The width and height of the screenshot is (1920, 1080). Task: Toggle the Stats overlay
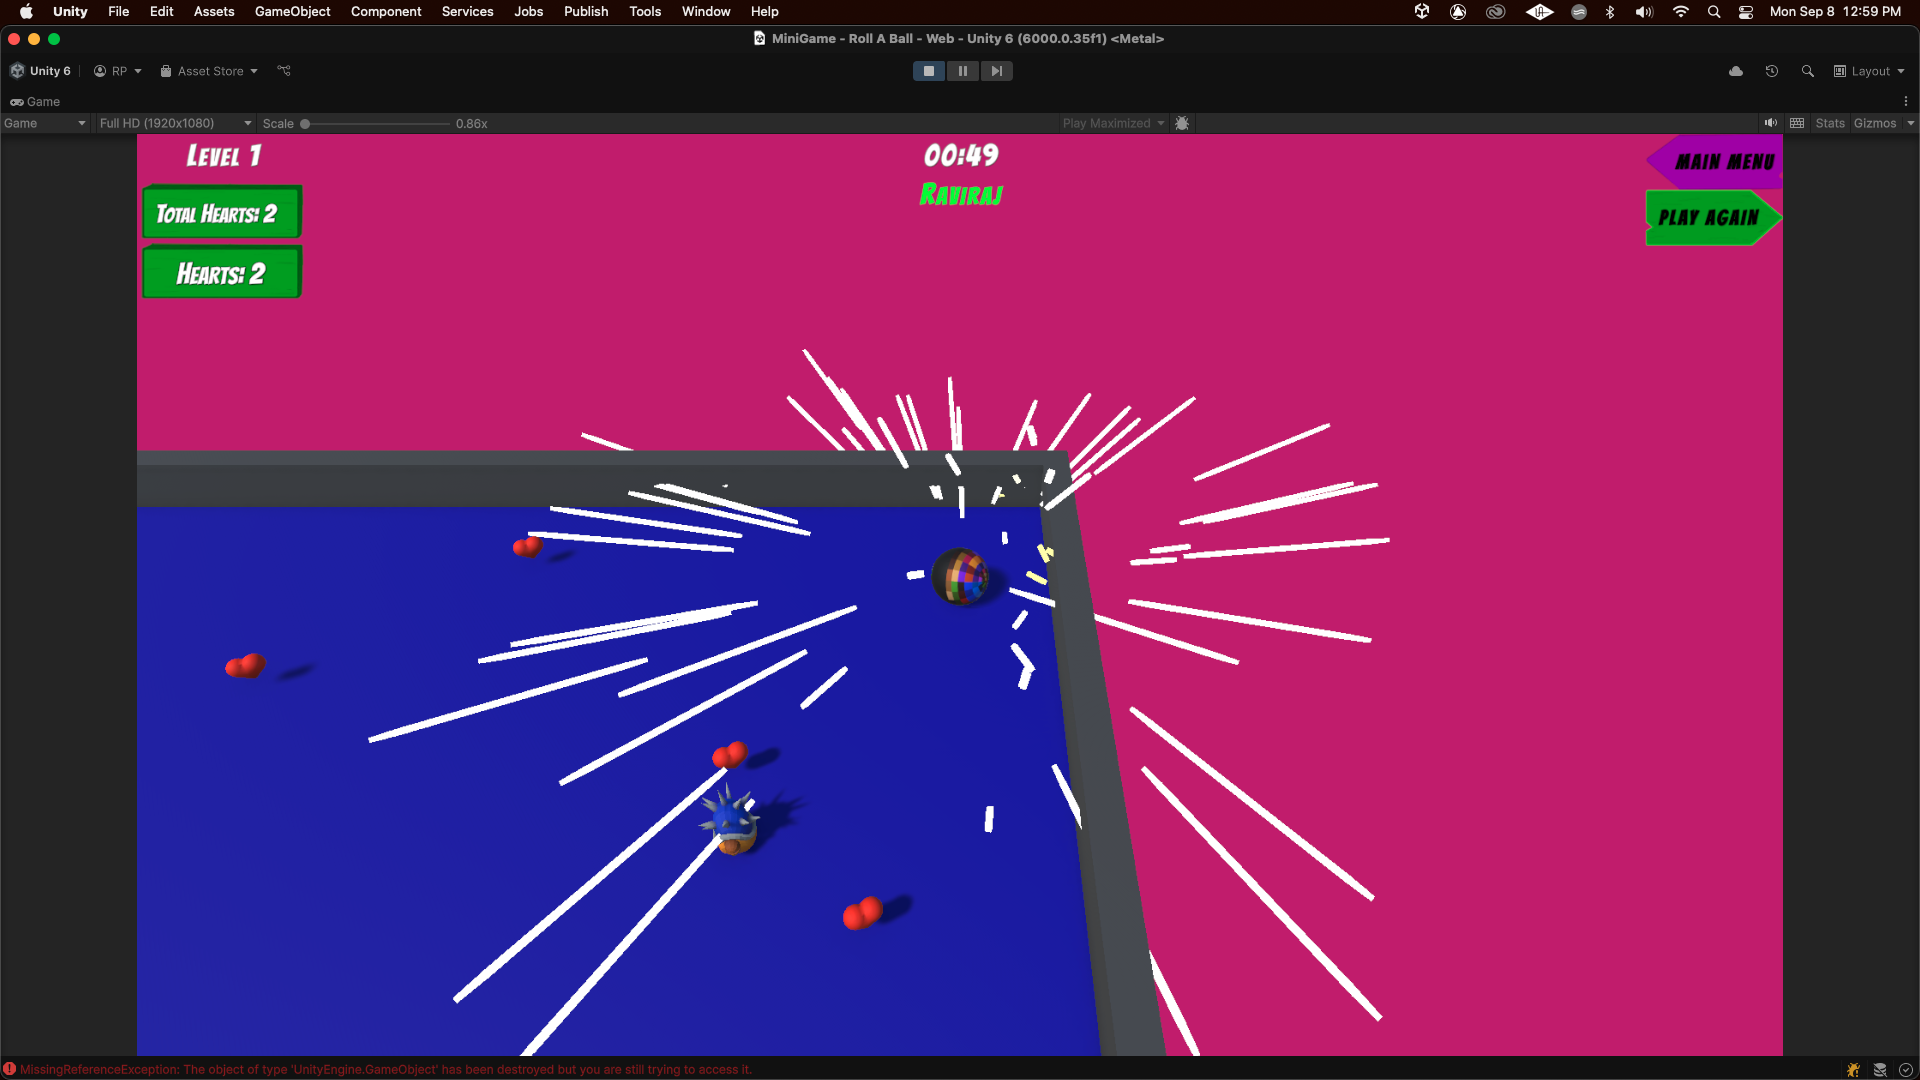tap(1830, 123)
